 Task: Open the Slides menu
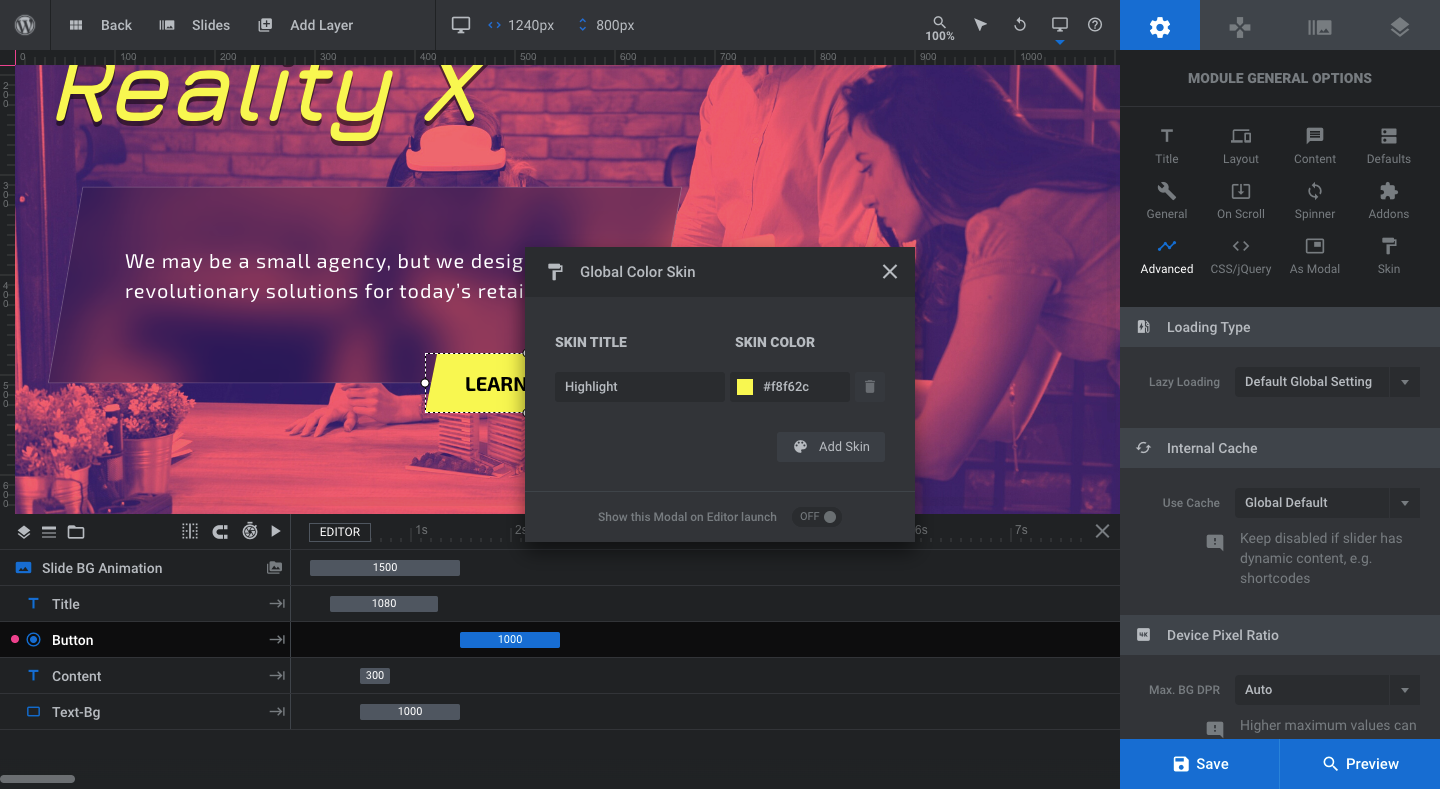pos(195,25)
